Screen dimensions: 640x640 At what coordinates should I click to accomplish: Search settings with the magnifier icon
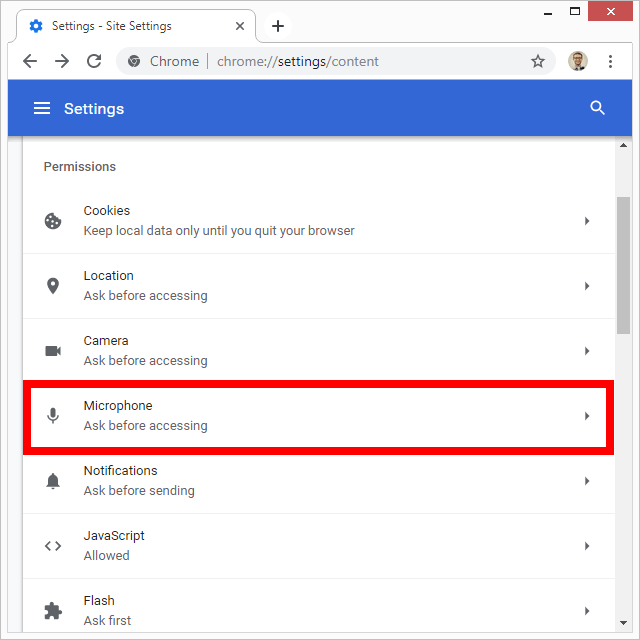(597, 108)
